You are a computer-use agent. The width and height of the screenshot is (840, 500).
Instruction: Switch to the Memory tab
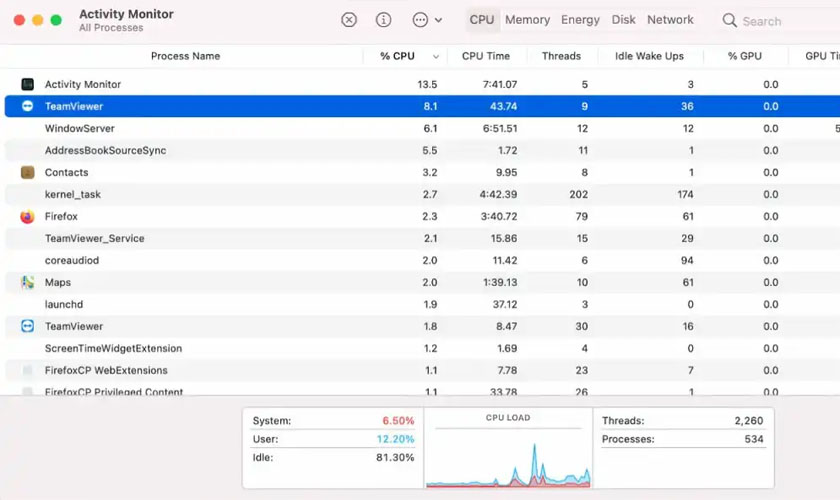pyautogui.click(x=527, y=20)
